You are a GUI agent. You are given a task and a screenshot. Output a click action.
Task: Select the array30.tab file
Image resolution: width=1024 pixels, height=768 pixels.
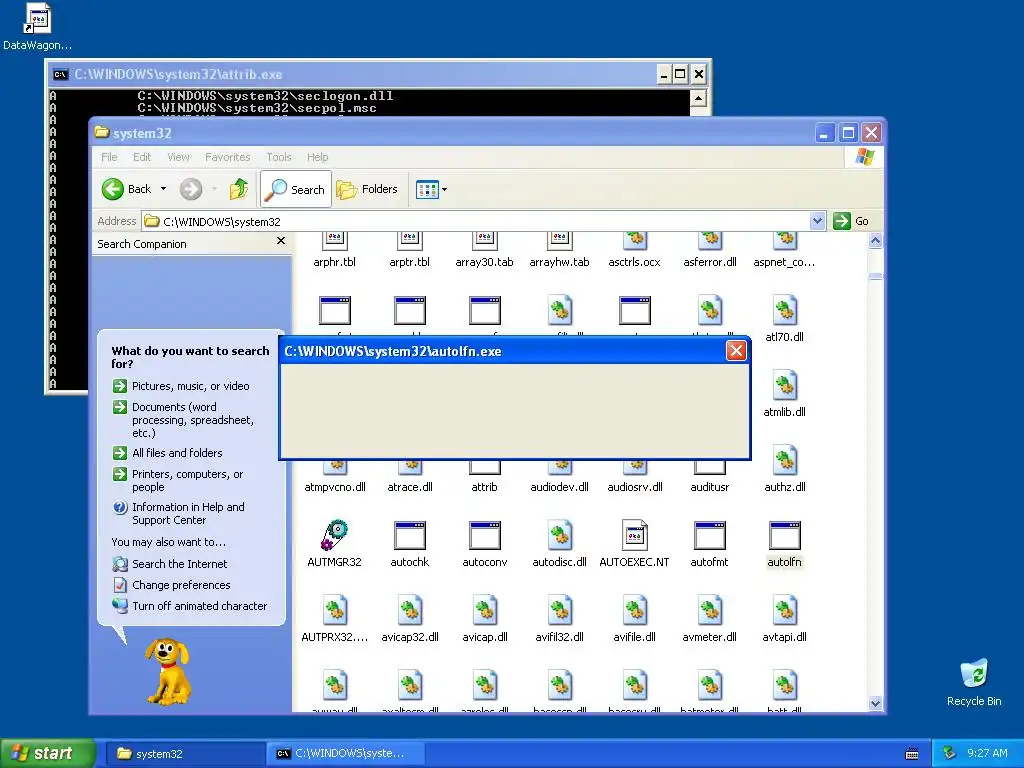(485, 249)
